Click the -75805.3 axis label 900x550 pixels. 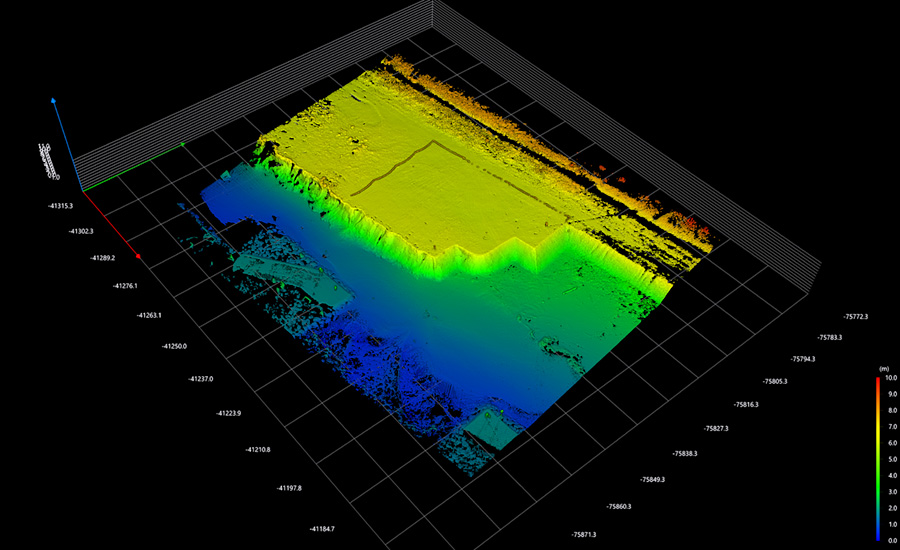coord(775,381)
